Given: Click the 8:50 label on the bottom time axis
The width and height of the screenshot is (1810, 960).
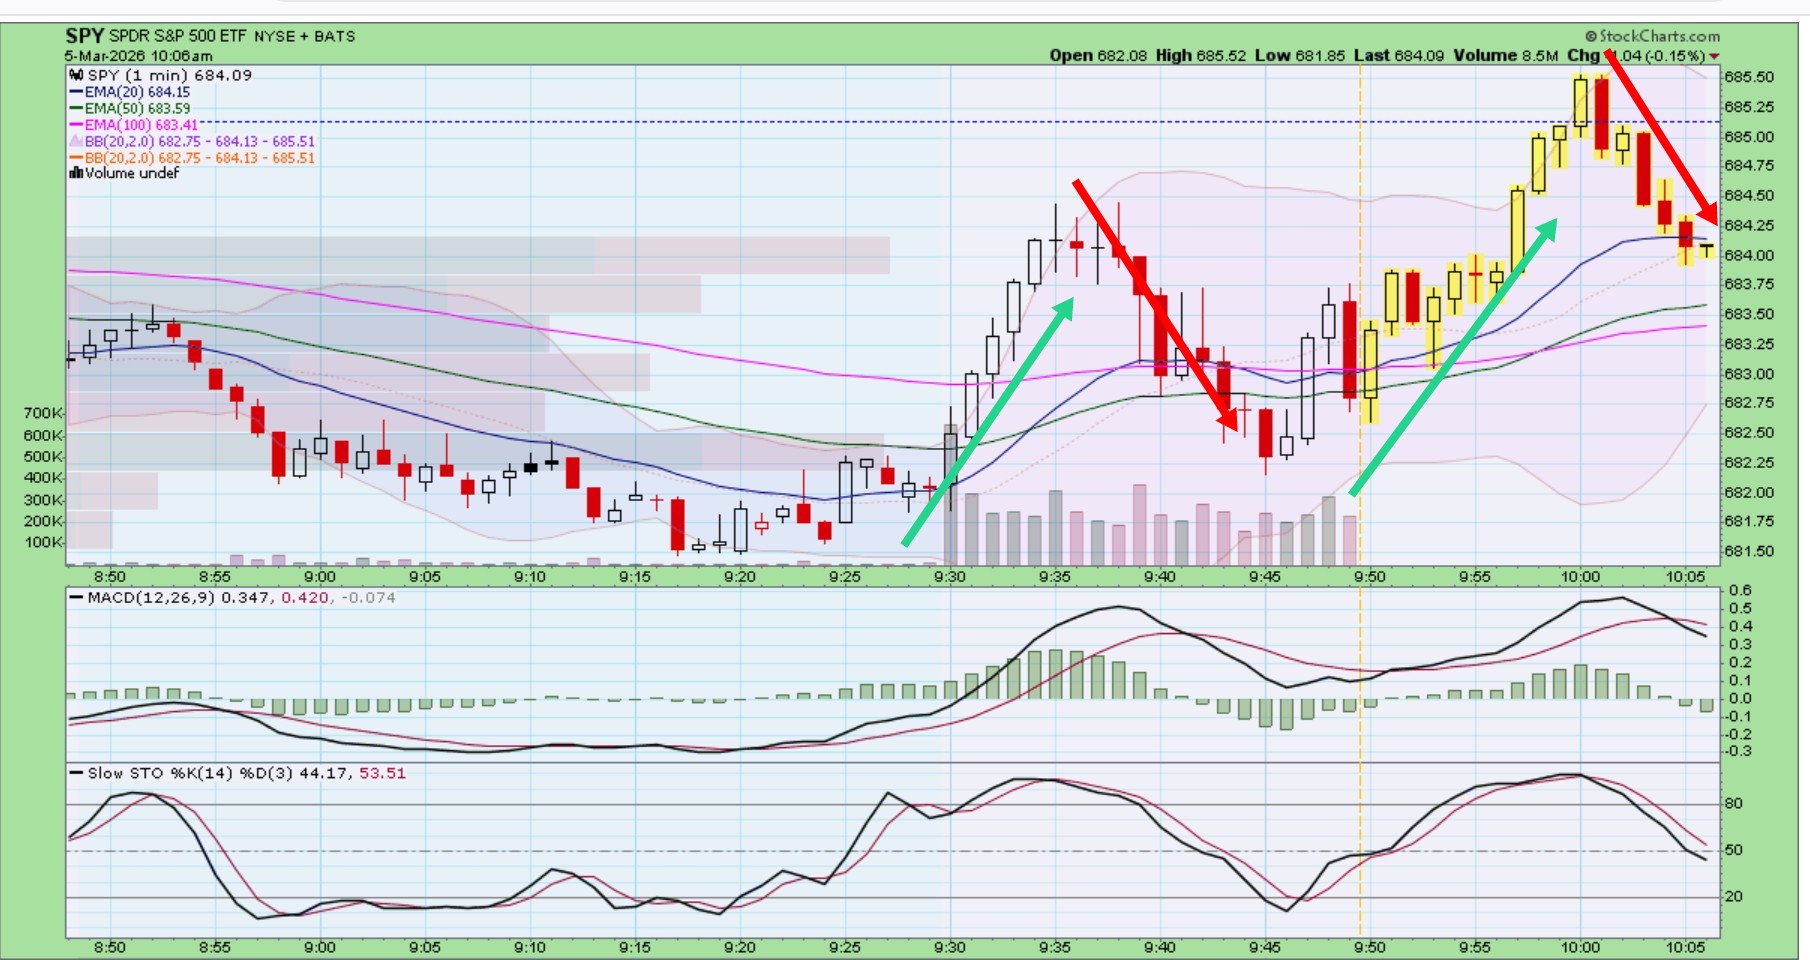Looking at the screenshot, I should [110, 947].
